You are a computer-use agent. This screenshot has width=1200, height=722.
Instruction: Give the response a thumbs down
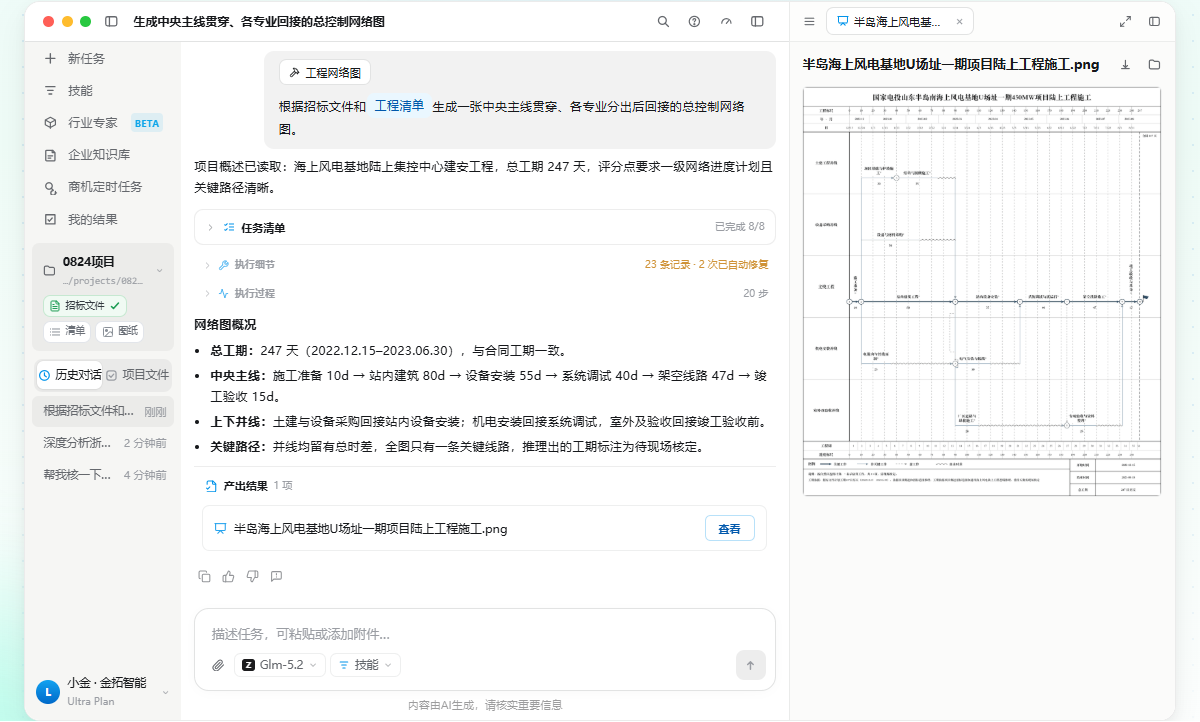point(252,576)
